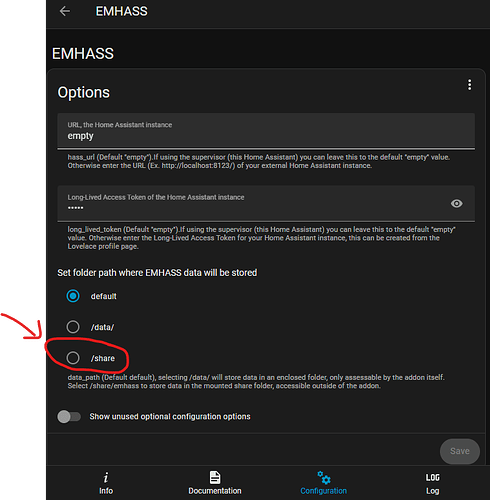Click the data_path description text
490x500 pixels.
tap(256, 382)
